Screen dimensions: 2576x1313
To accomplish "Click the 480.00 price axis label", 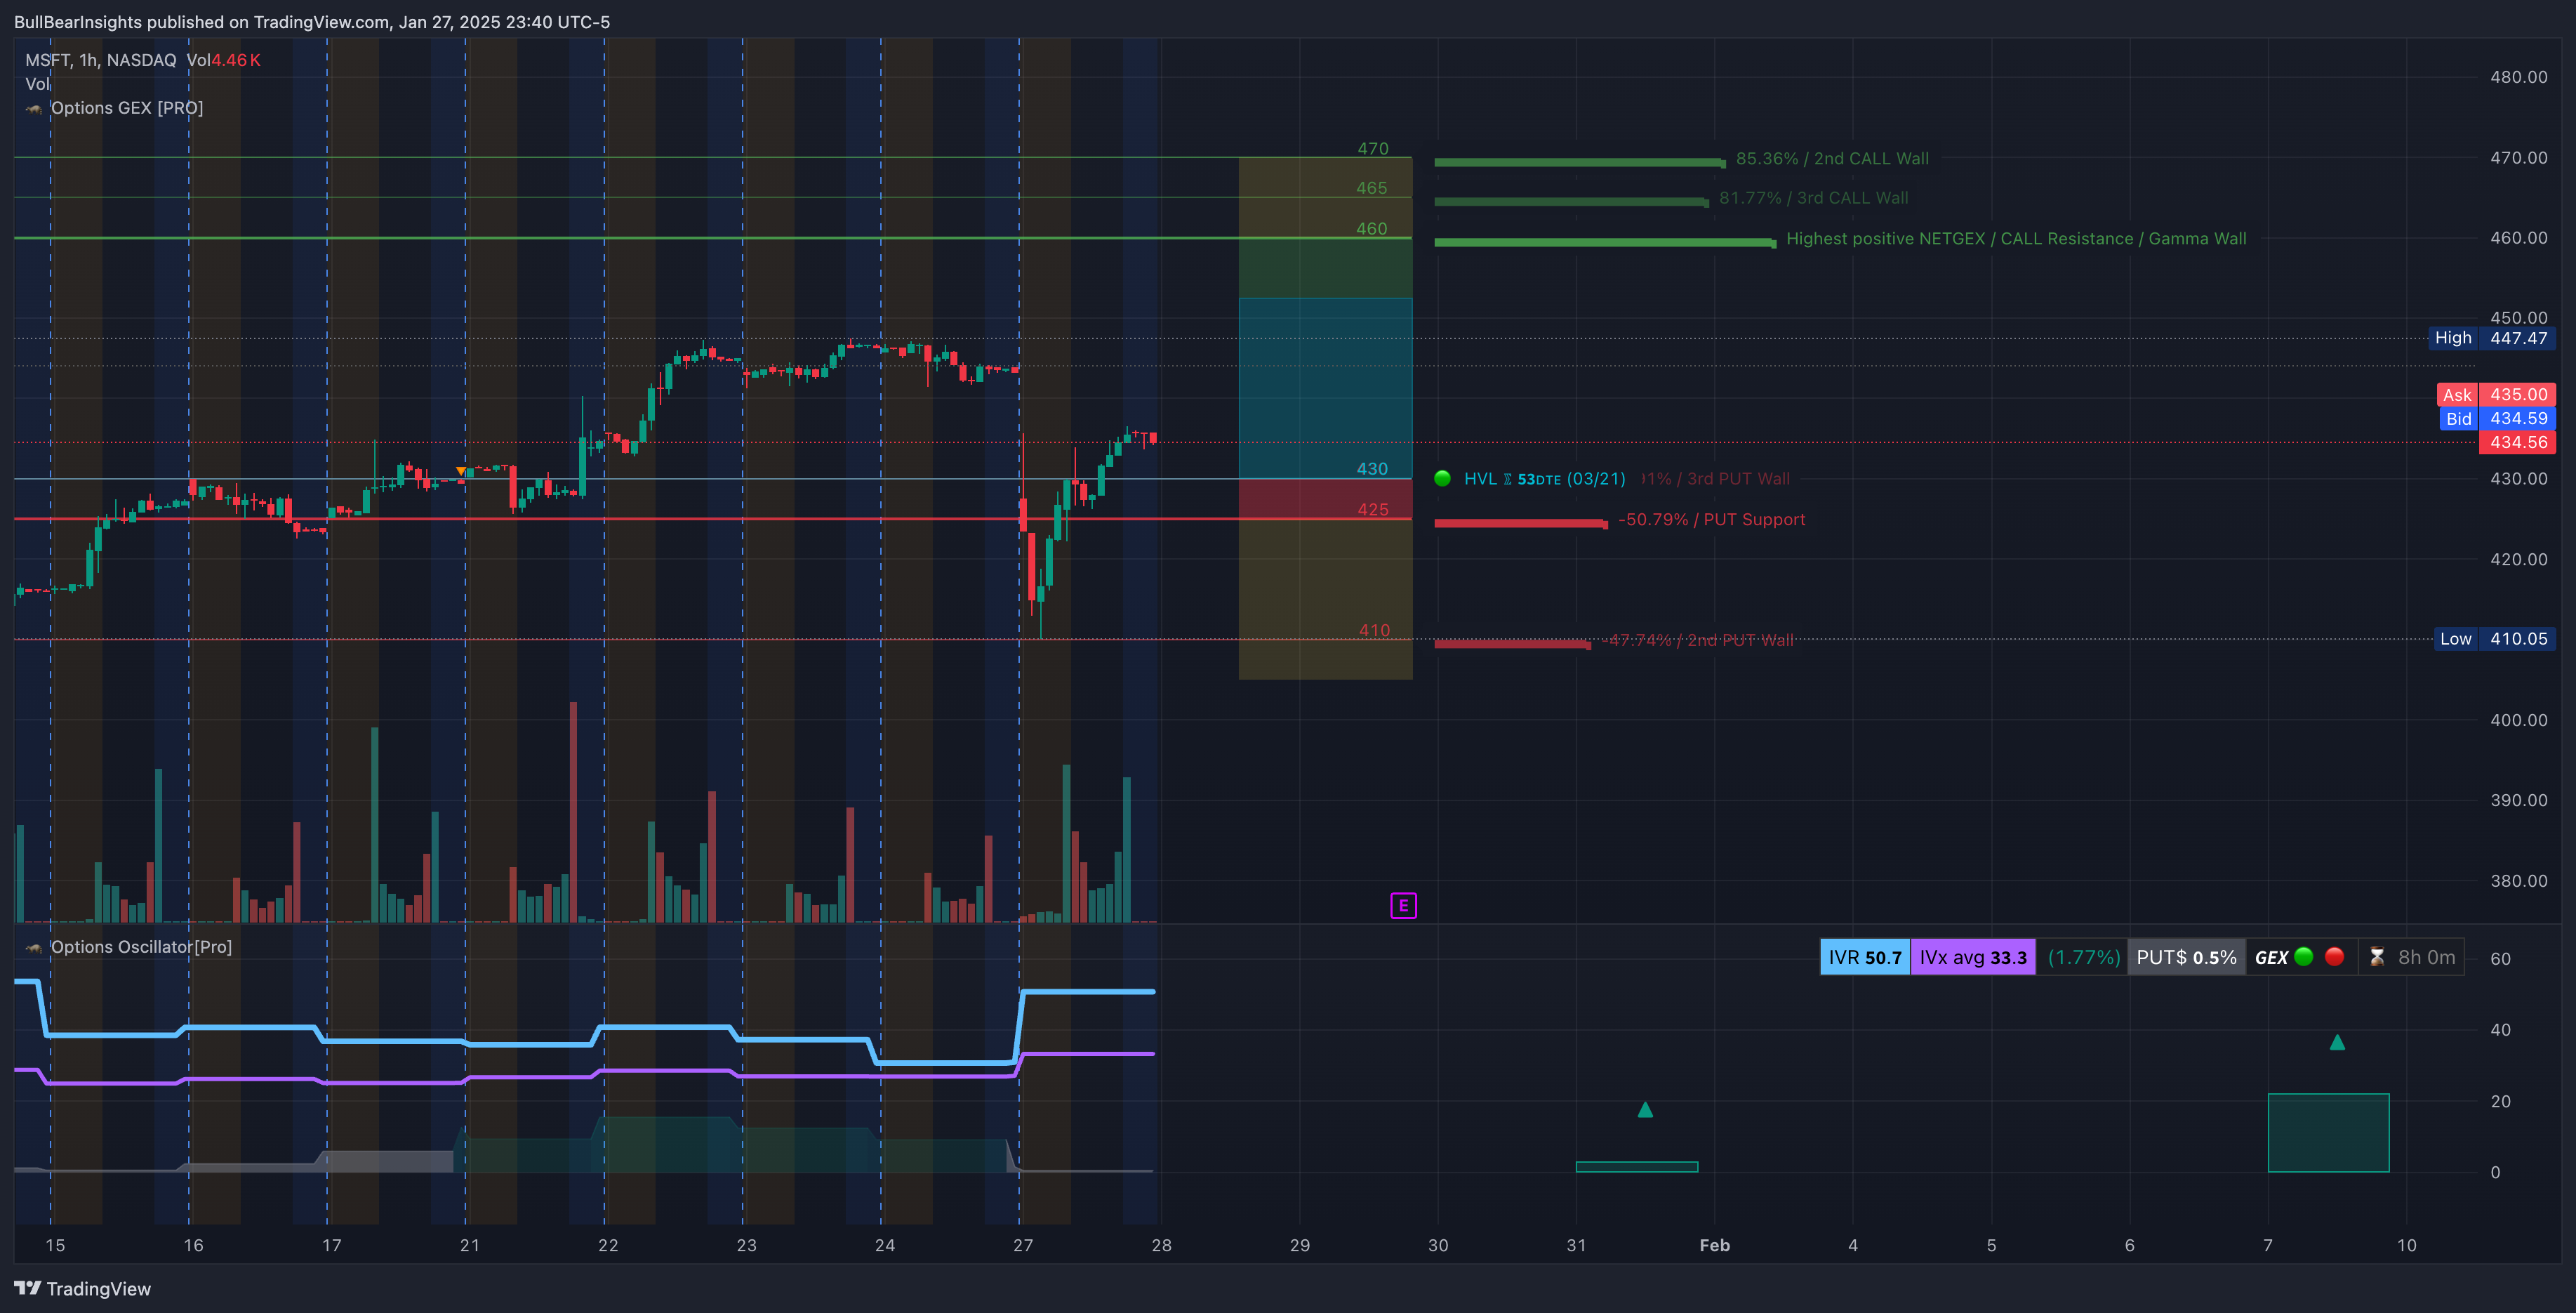I will pos(2518,77).
